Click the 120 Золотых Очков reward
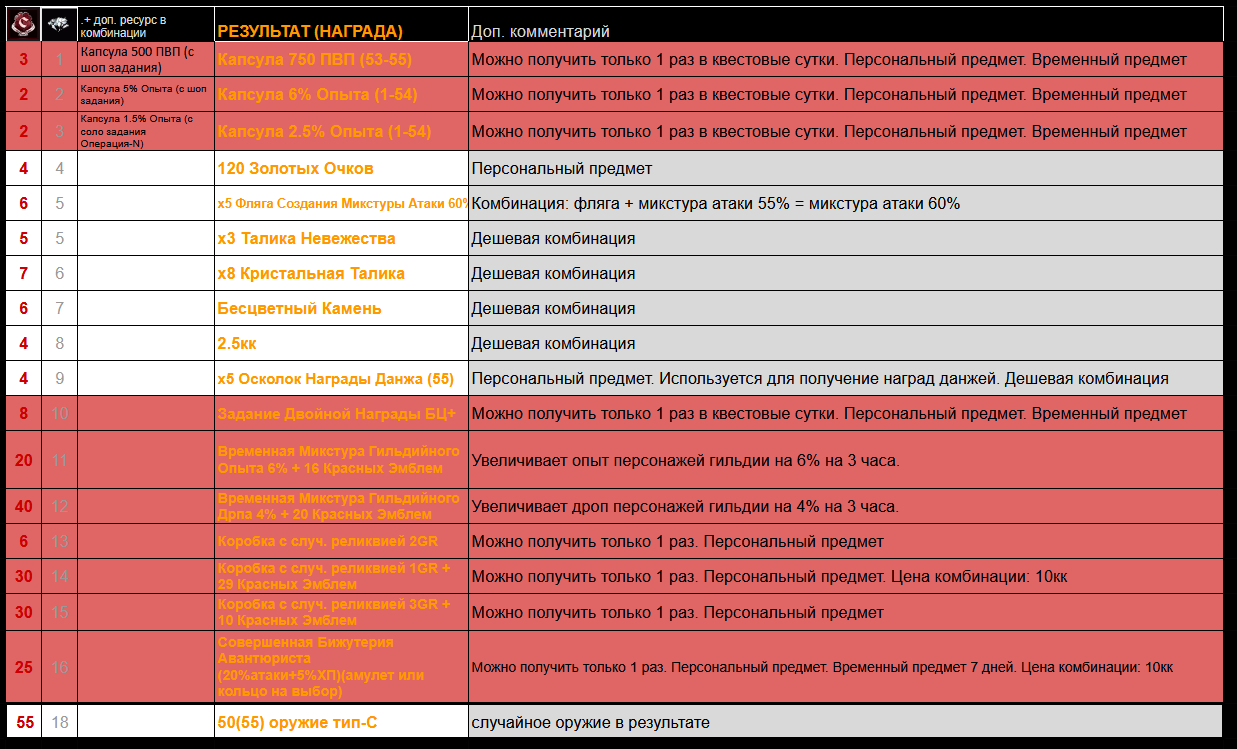The width and height of the screenshot is (1237, 749). (x=295, y=168)
